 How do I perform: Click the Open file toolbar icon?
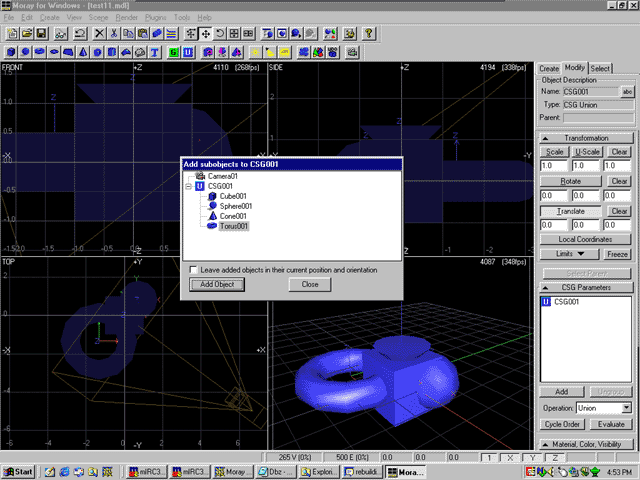[26, 33]
